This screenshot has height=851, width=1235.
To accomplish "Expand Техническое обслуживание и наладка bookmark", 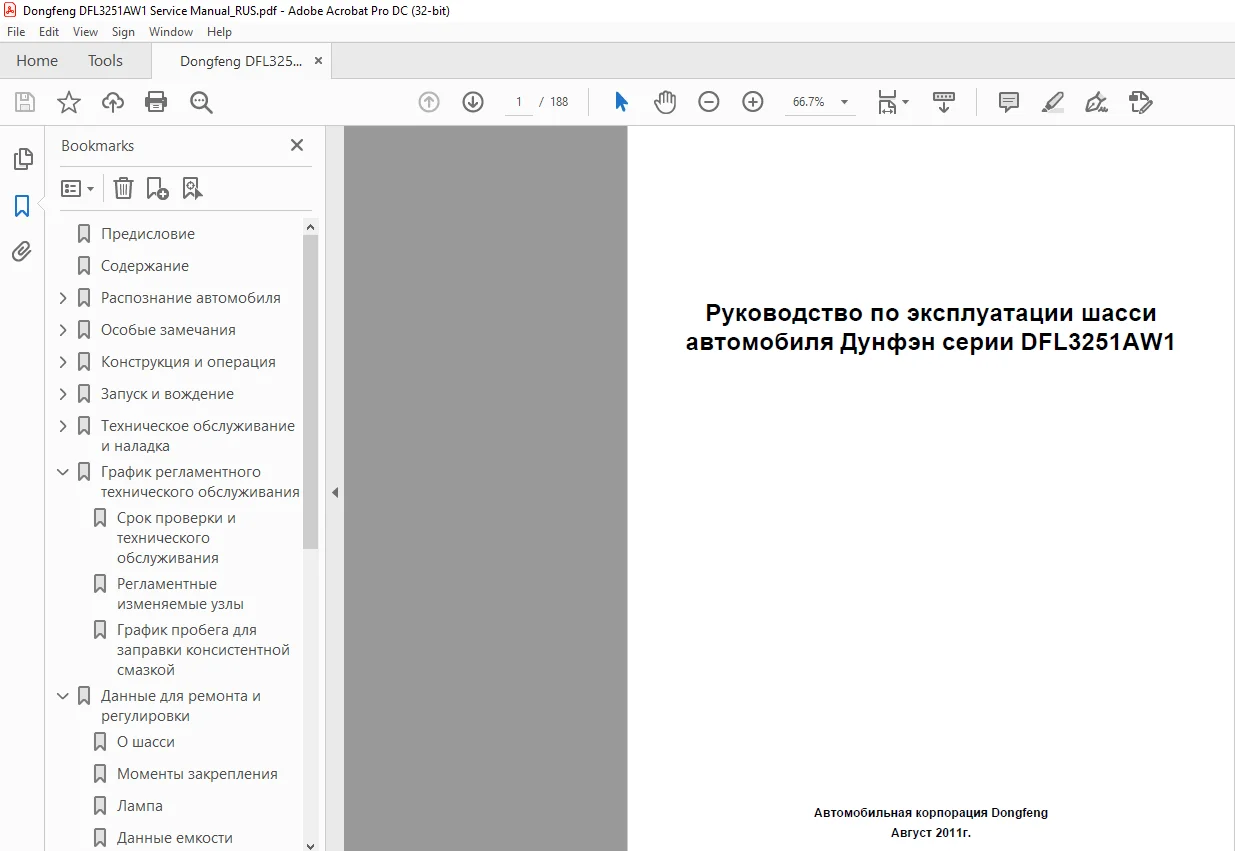I will click(x=64, y=426).
